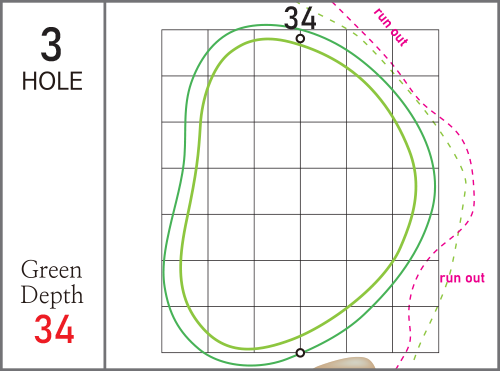This screenshot has height=371, width=500.
Task: Click the HOLE label text
Action: [52, 81]
